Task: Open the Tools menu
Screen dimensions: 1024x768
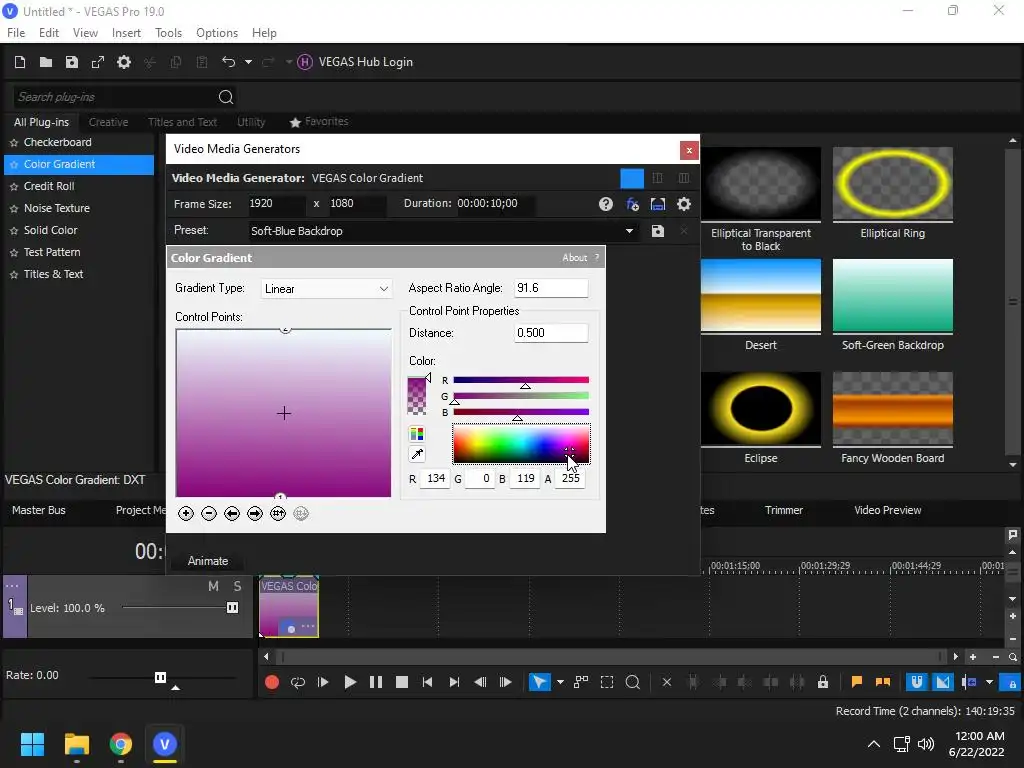Action: [168, 33]
